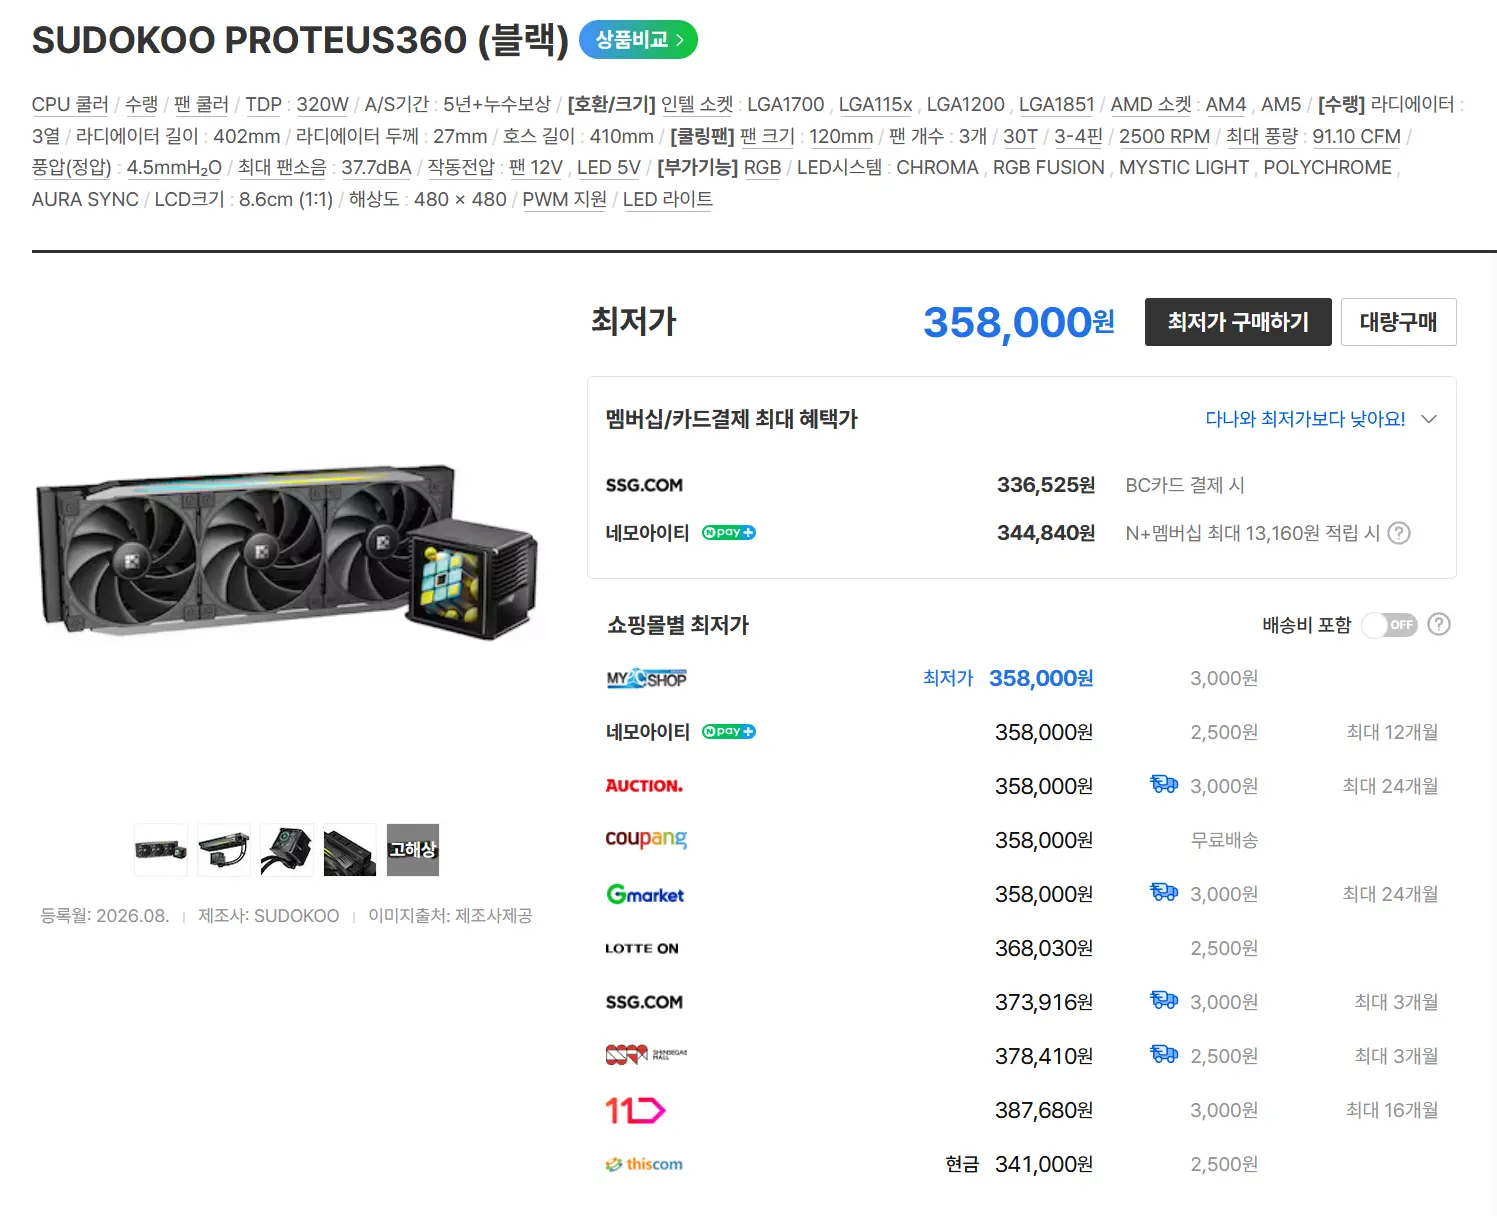Click the 320W TDP spec link
Viewport: 1497px width, 1216px height.
tap(322, 105)
